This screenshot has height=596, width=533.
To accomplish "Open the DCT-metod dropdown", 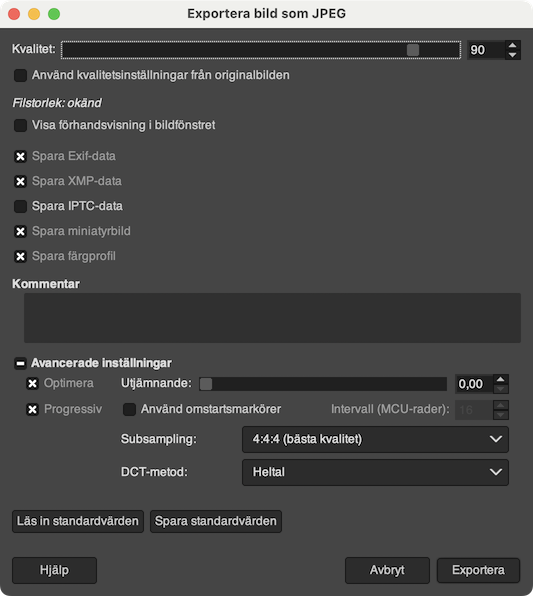I will pos(375,472).
